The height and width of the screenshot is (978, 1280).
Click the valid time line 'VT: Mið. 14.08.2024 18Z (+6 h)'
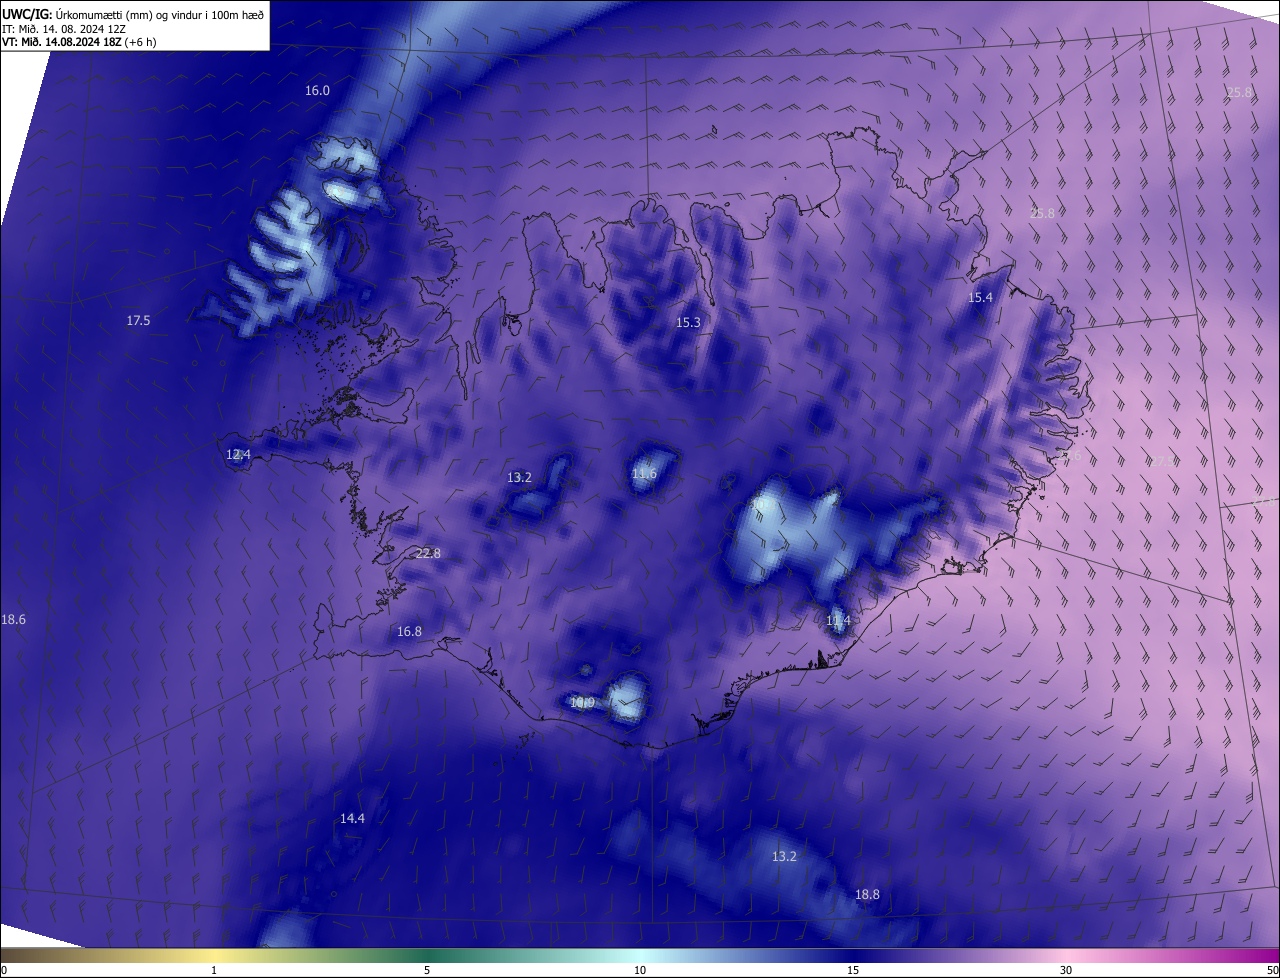click(x=79, y=42)
